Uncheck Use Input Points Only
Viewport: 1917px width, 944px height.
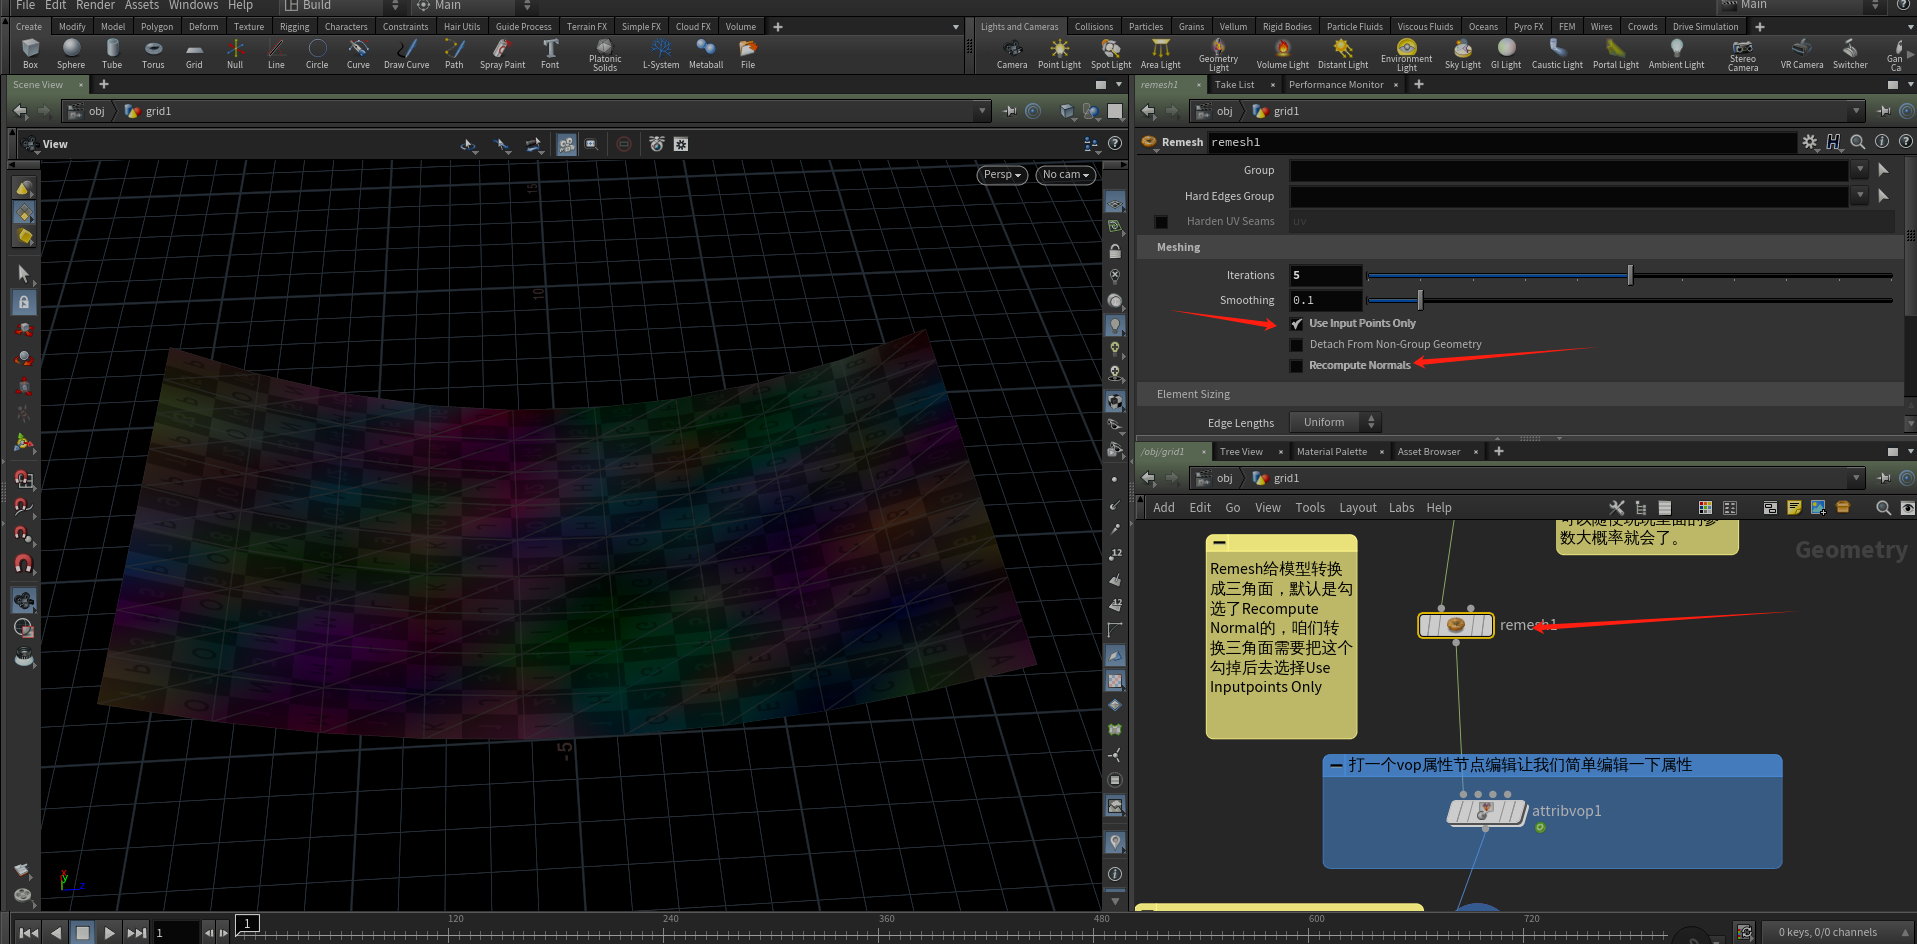[x=1297, y=324]
